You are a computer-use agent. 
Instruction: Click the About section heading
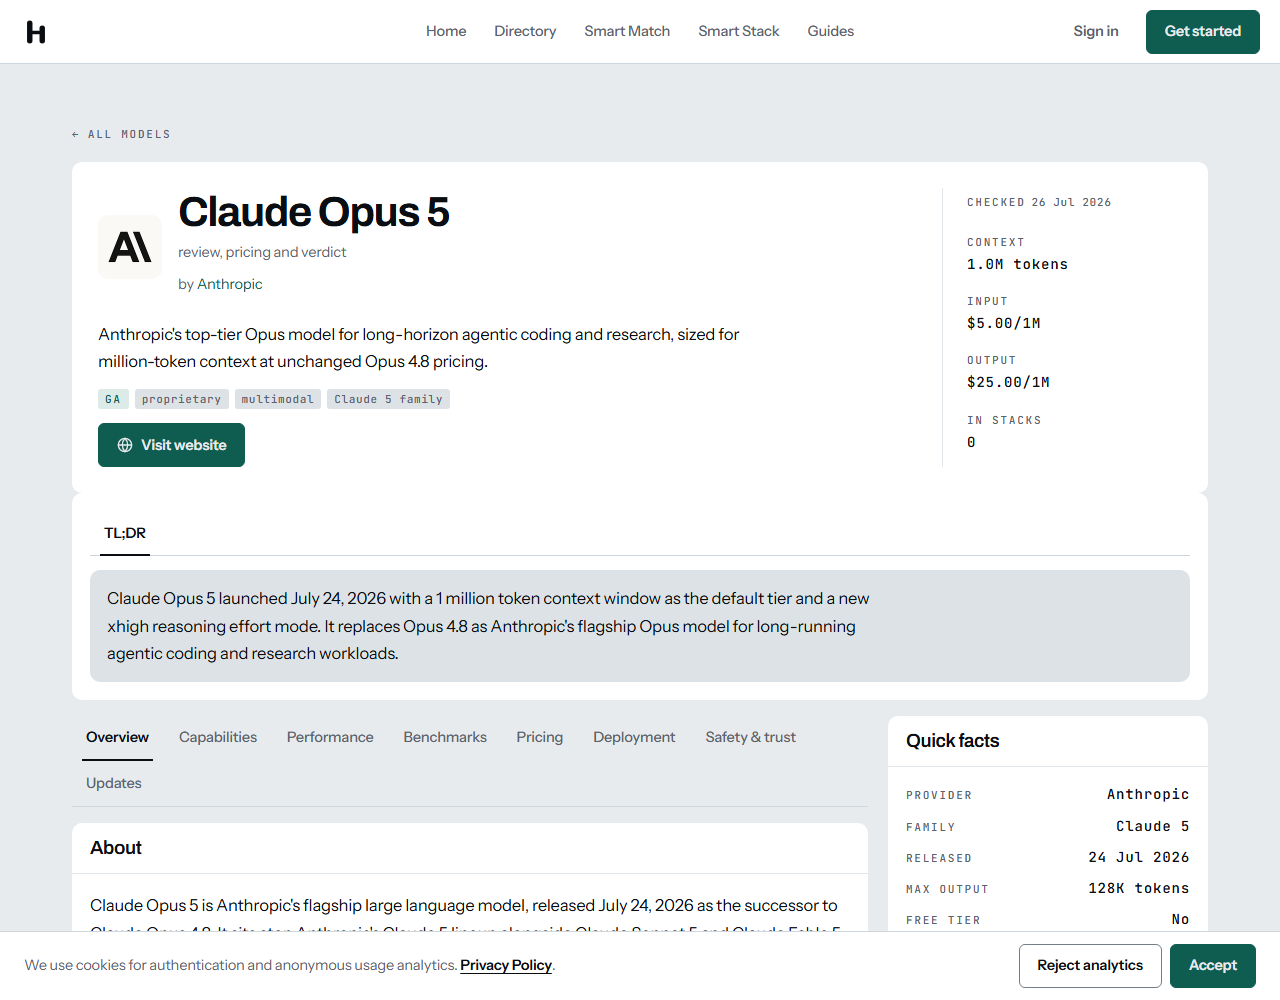(116, 848)
